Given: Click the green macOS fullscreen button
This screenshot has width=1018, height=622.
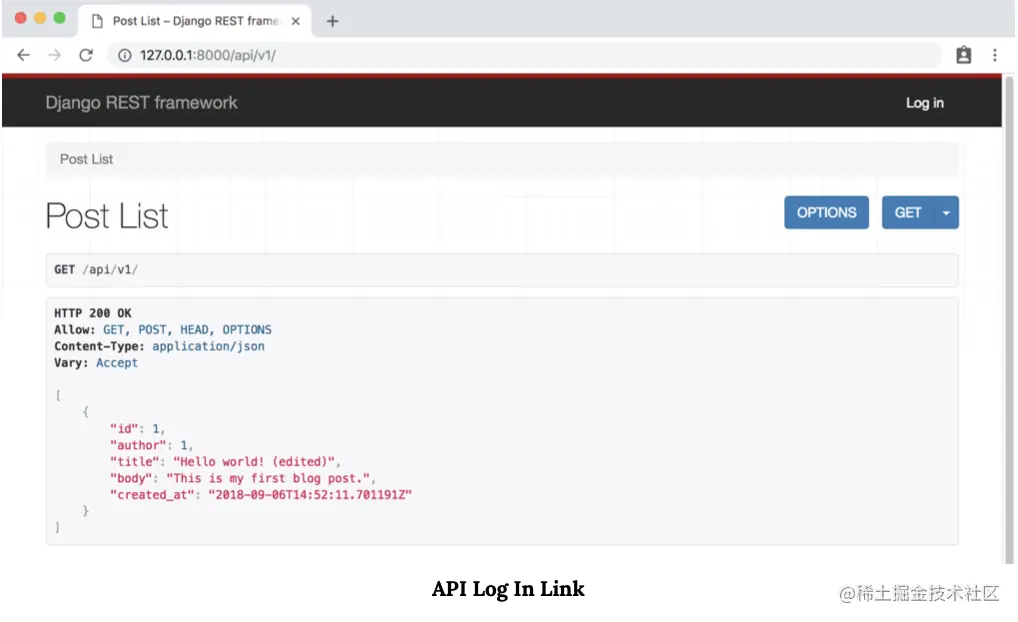Looking at the screenshot, I should tap(59, 18).
